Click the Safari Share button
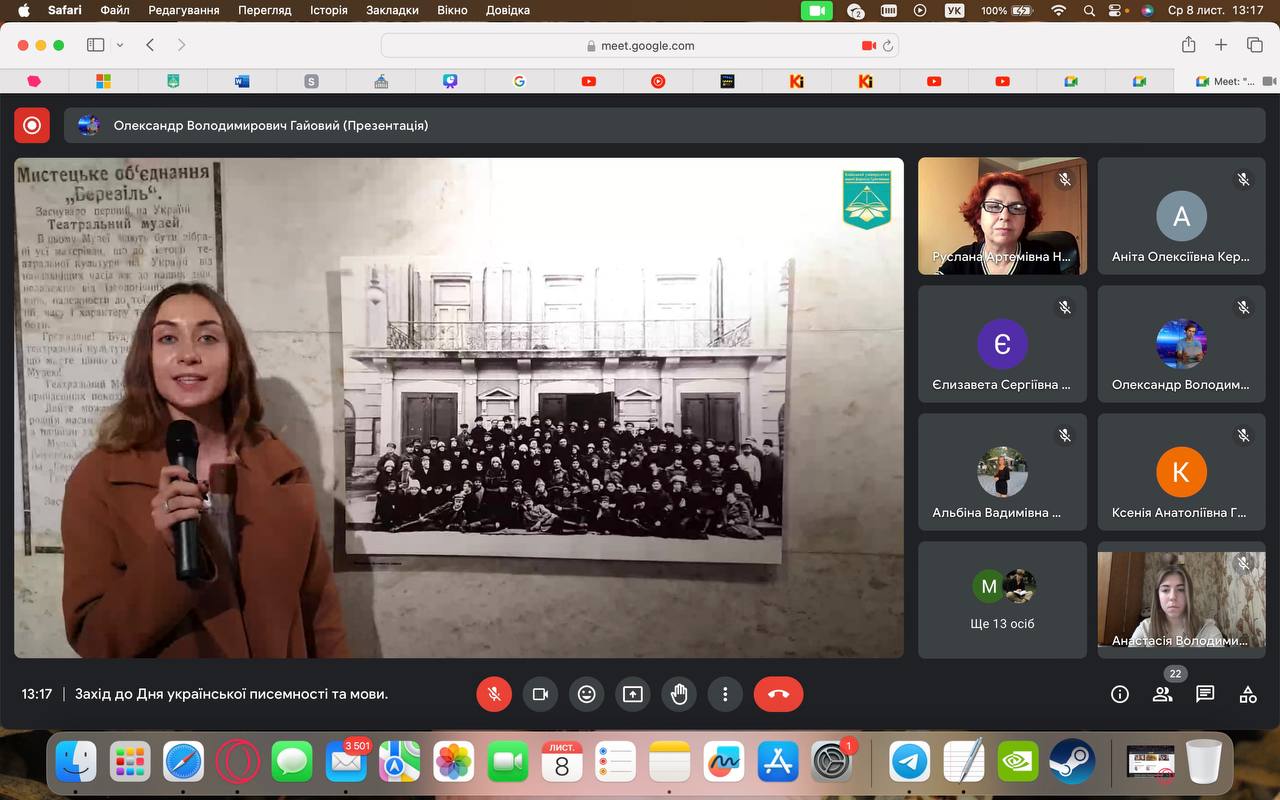1280x800 pixels. 1188,45
